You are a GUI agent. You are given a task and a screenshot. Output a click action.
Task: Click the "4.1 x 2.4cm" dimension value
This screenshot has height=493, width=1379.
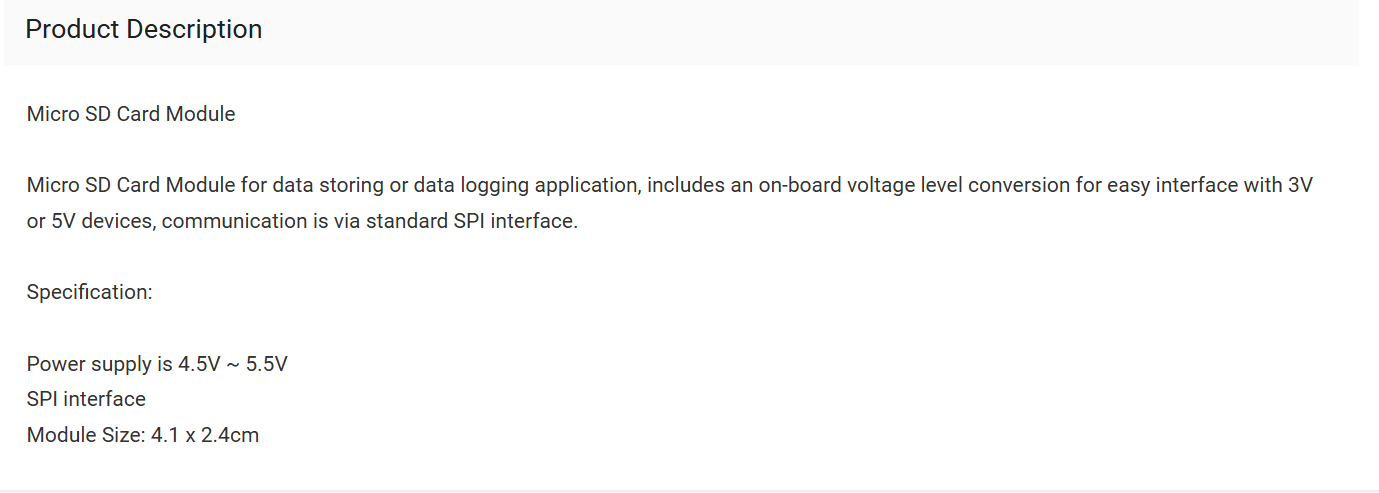click(x=205, y=435)
